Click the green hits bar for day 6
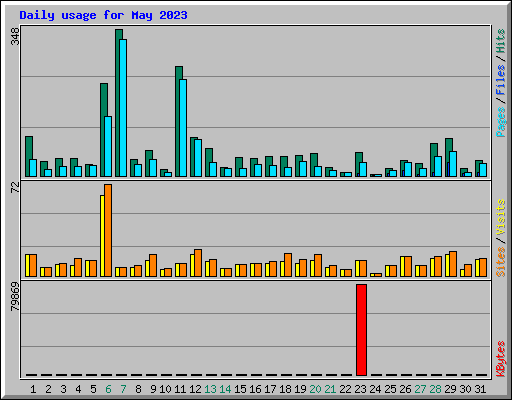Viewport: 512px width, 400px height. 104,130
